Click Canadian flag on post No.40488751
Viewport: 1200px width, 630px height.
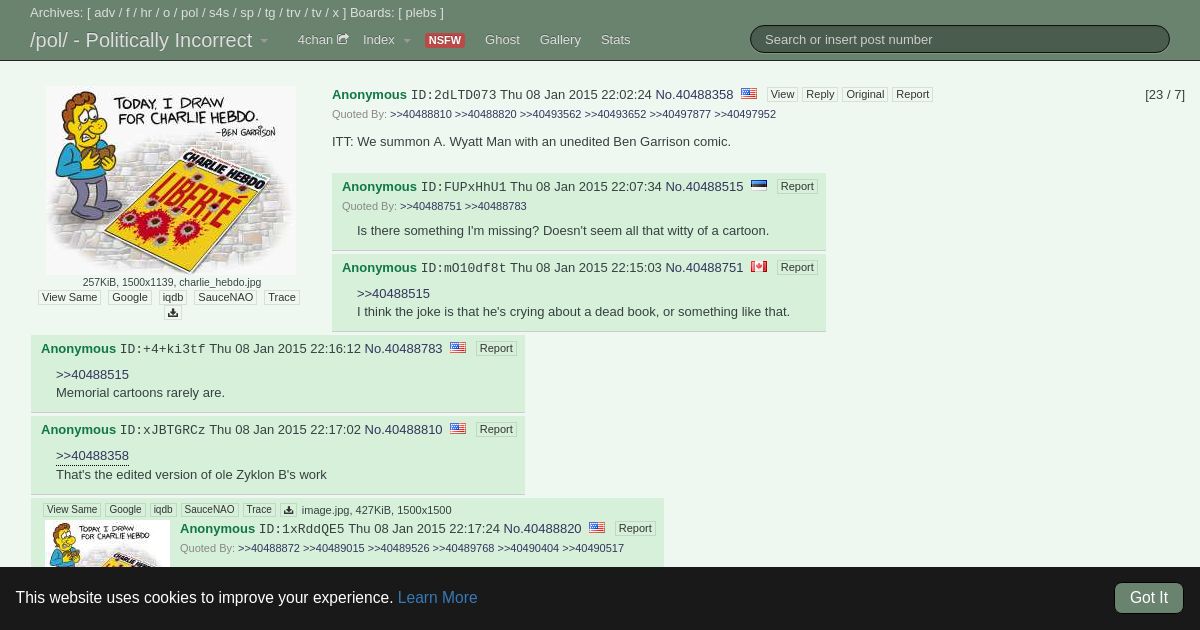759,267
